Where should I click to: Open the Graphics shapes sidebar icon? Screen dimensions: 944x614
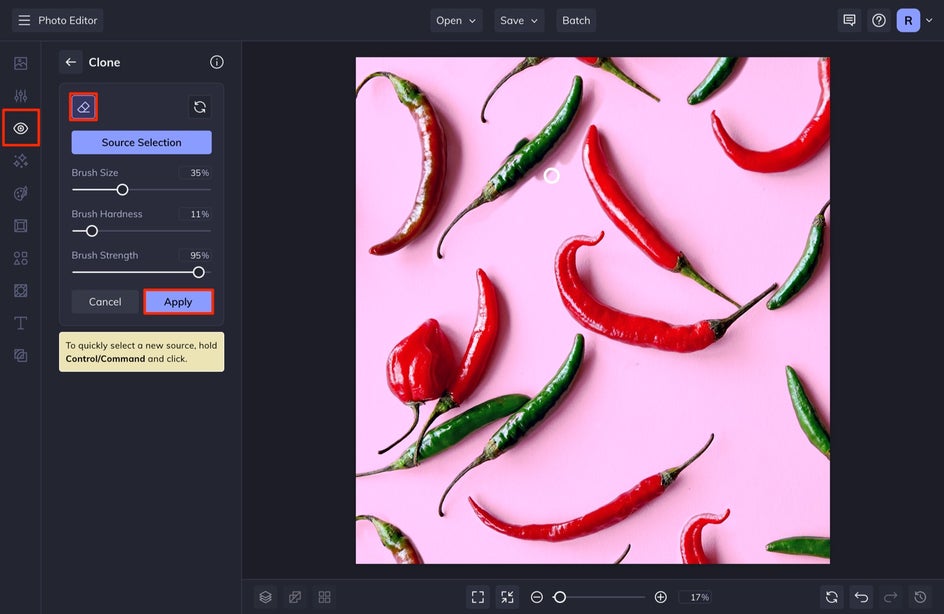click(x=20, y=258)
